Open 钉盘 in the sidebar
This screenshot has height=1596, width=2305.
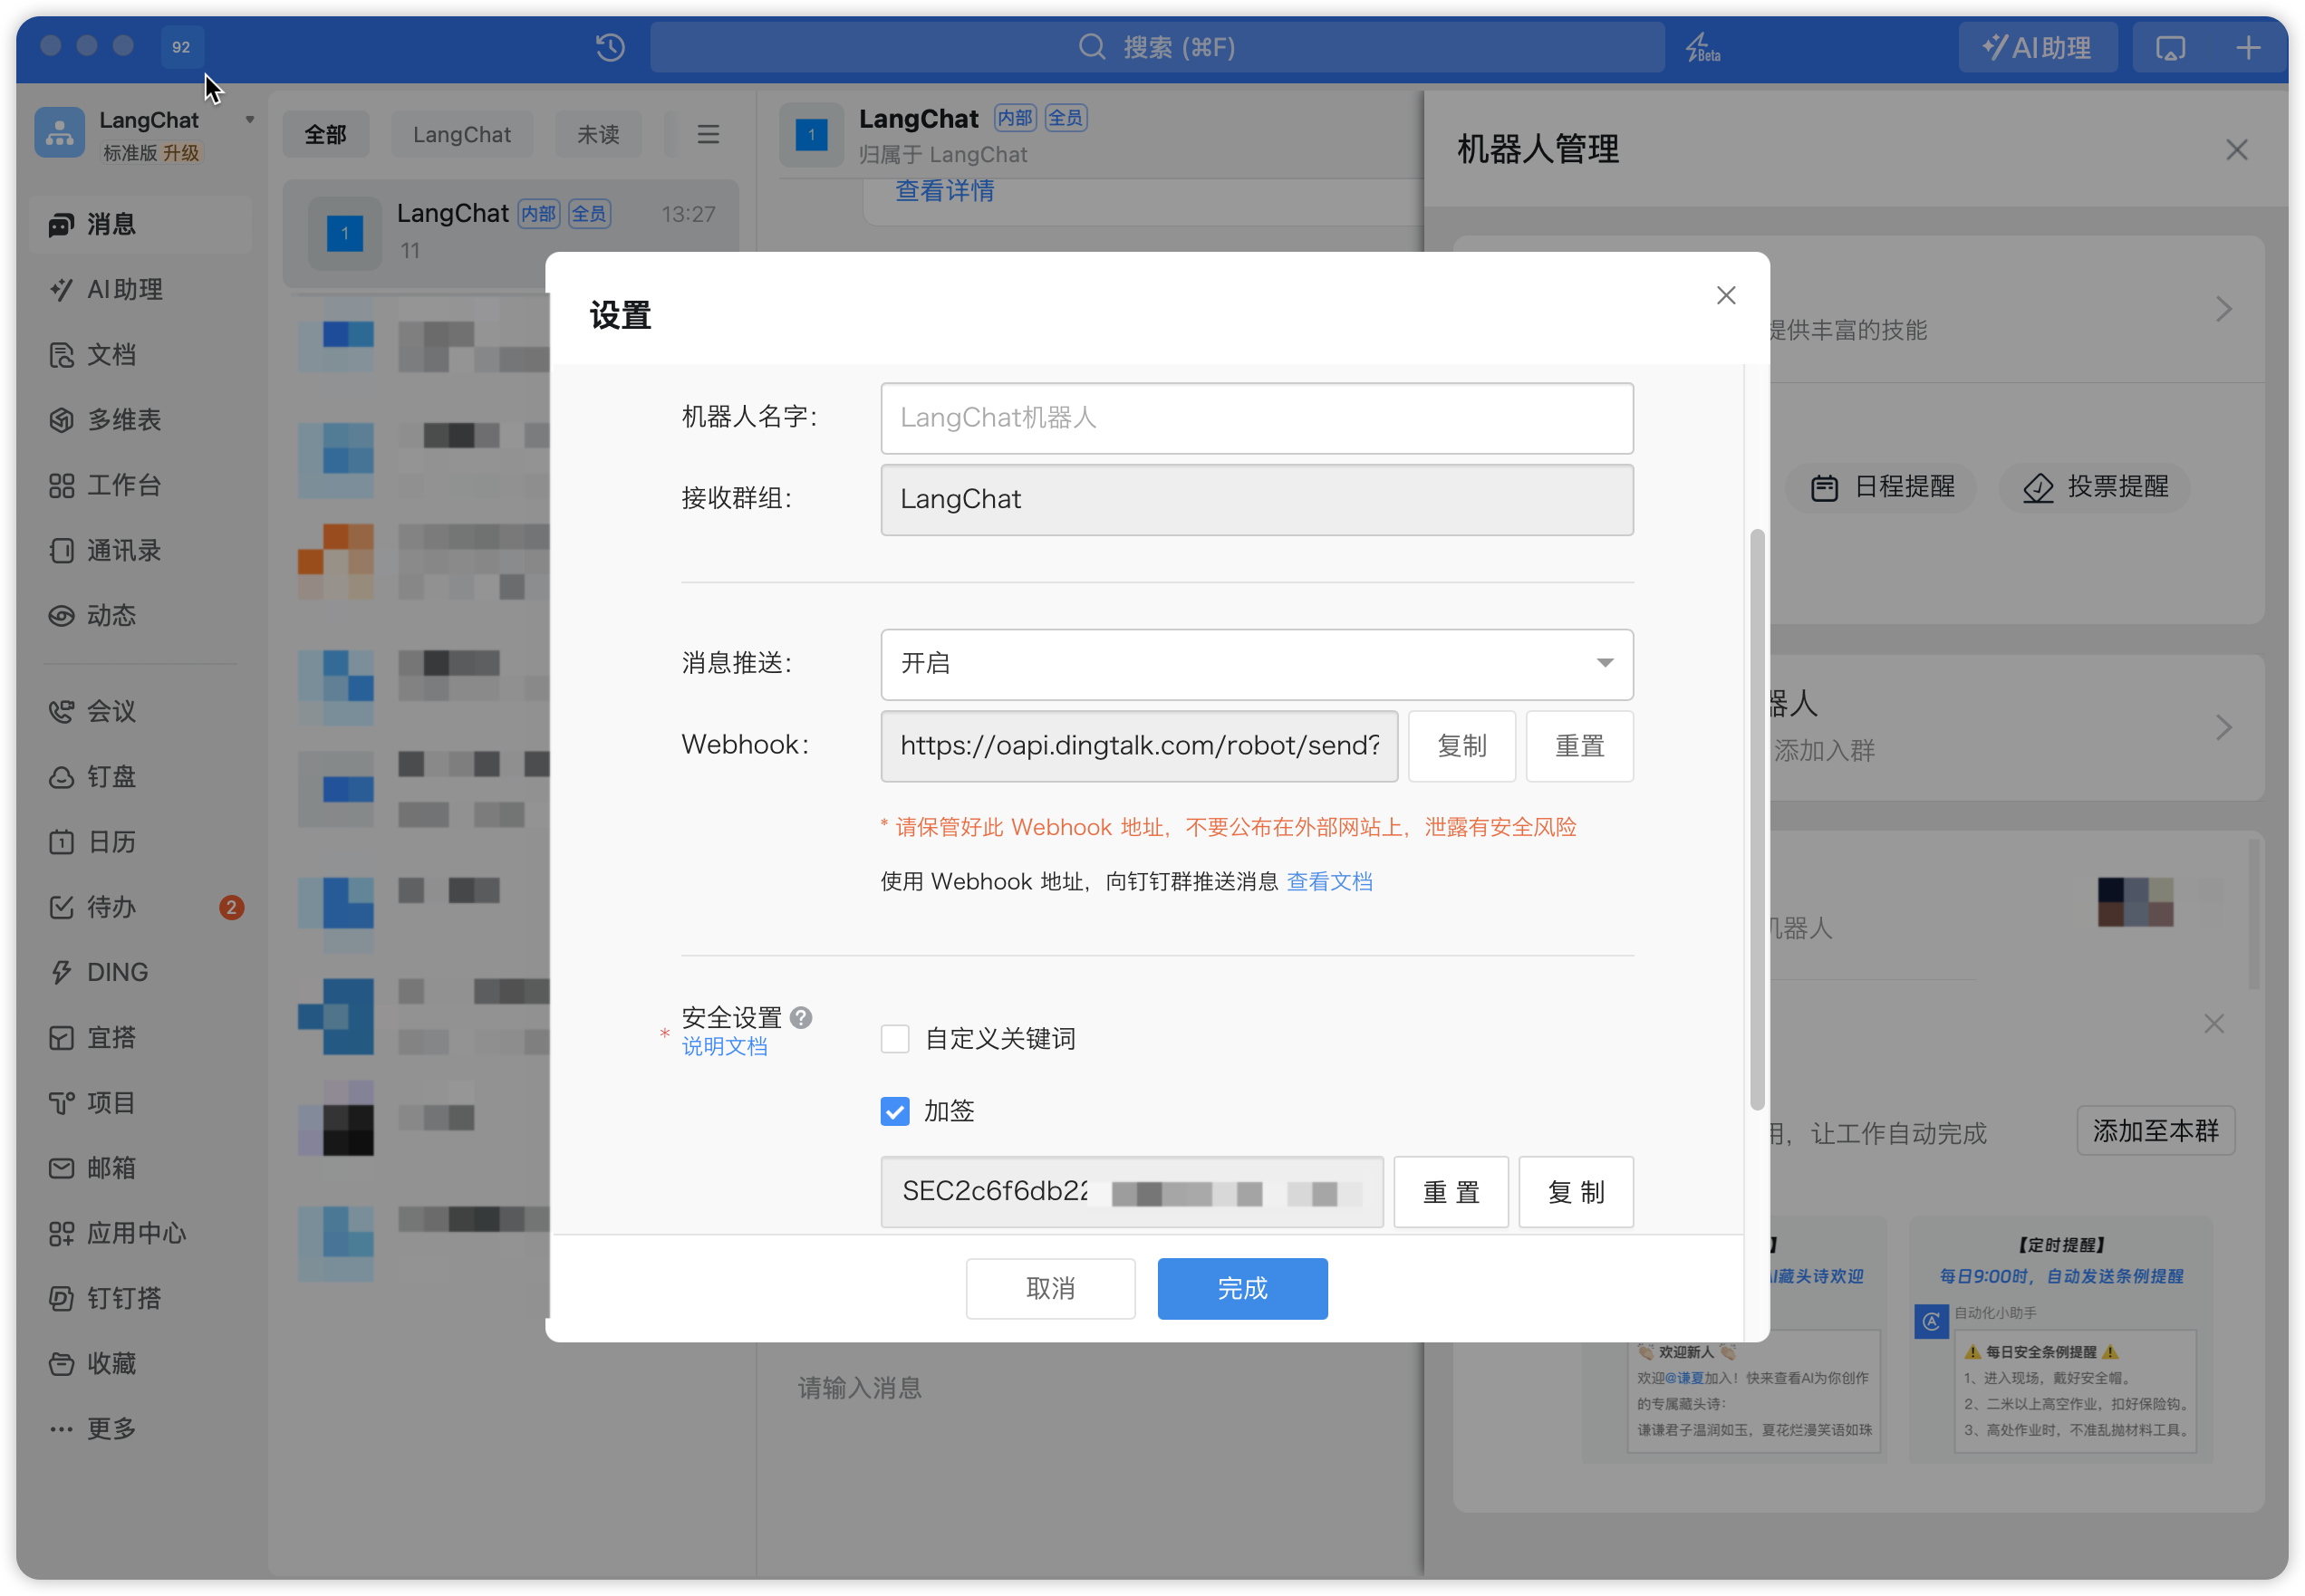(110, 777)
